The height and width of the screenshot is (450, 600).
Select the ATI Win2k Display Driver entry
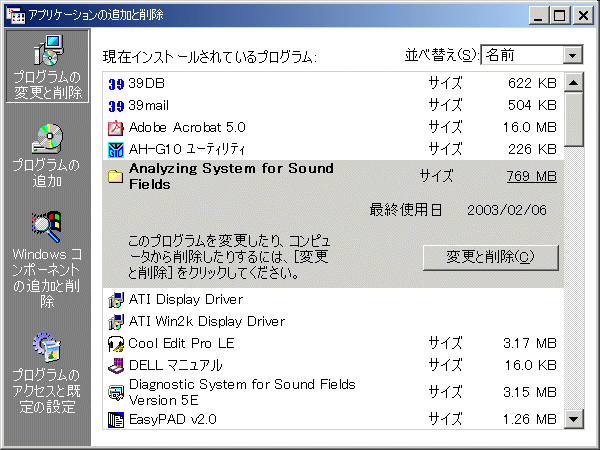tap(333, 322)
